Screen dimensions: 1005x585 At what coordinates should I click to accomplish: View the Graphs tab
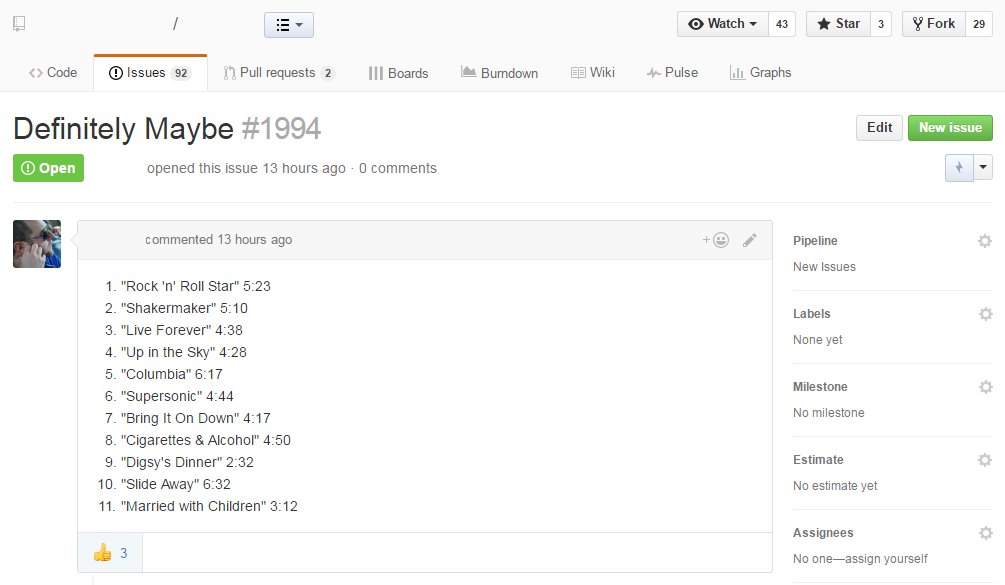[760, 72]
